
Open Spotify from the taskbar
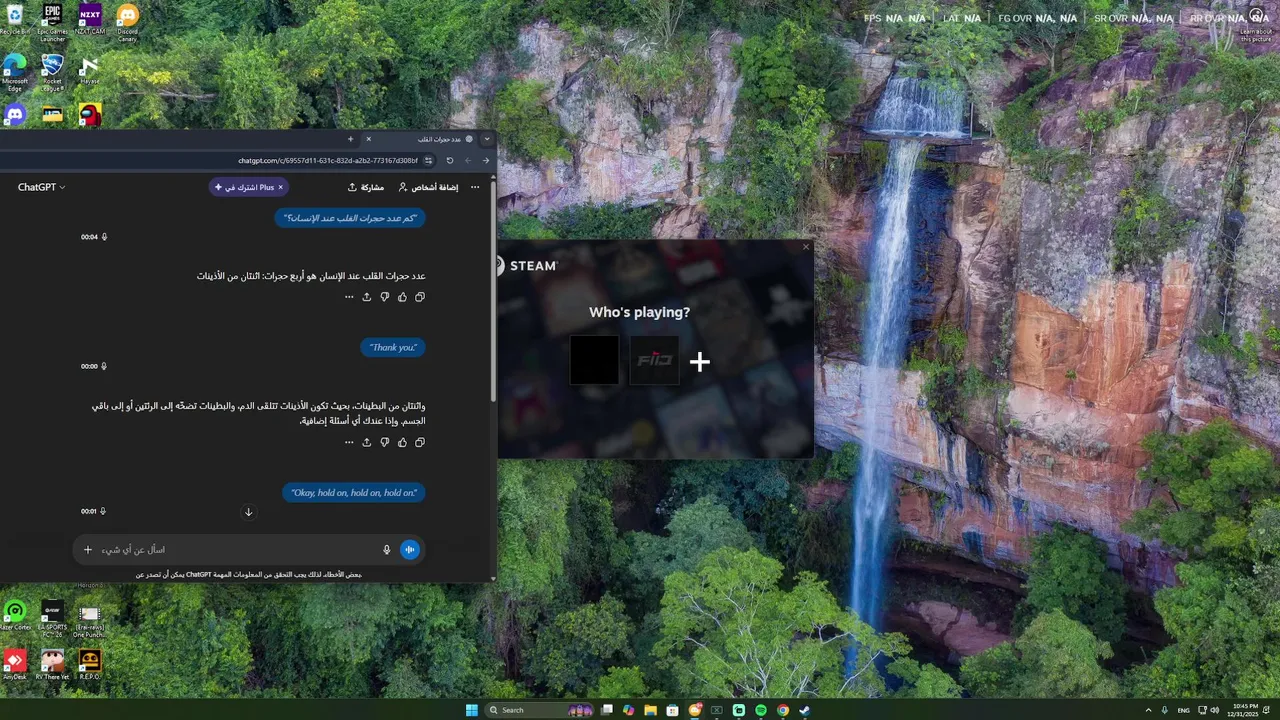761,710
